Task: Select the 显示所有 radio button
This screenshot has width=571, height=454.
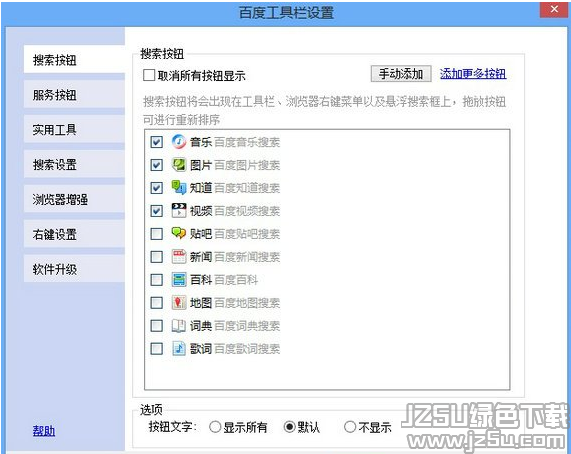Action: (215, 427)
